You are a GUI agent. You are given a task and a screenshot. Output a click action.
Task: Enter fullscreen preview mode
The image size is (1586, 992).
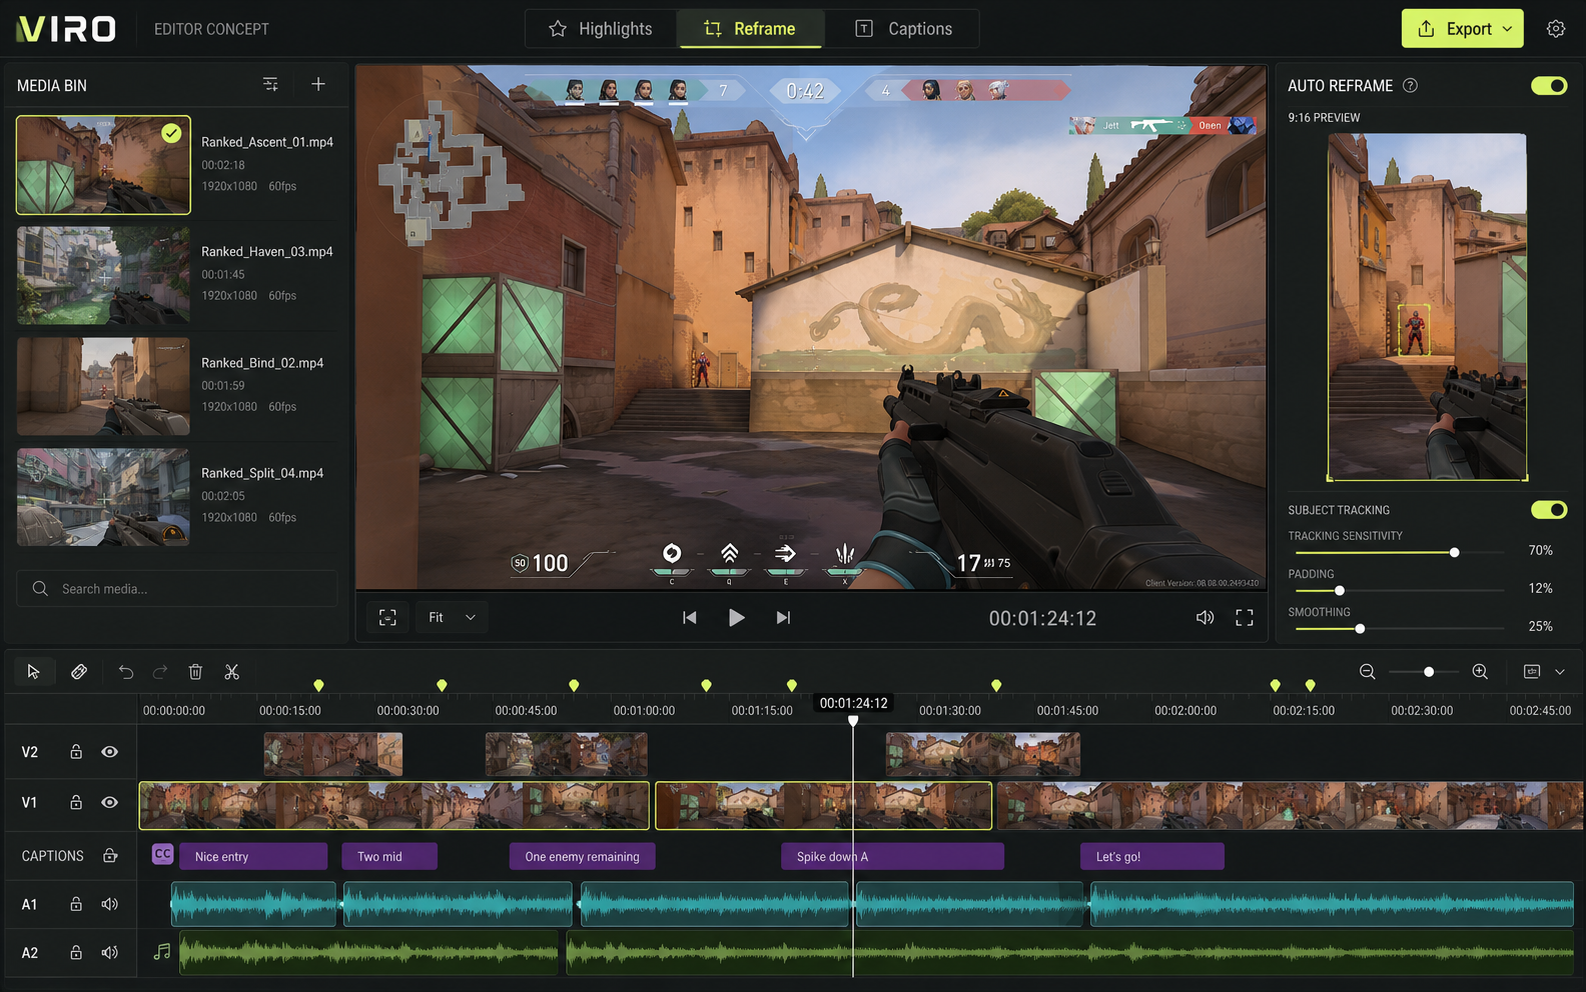coord(1244,618)
